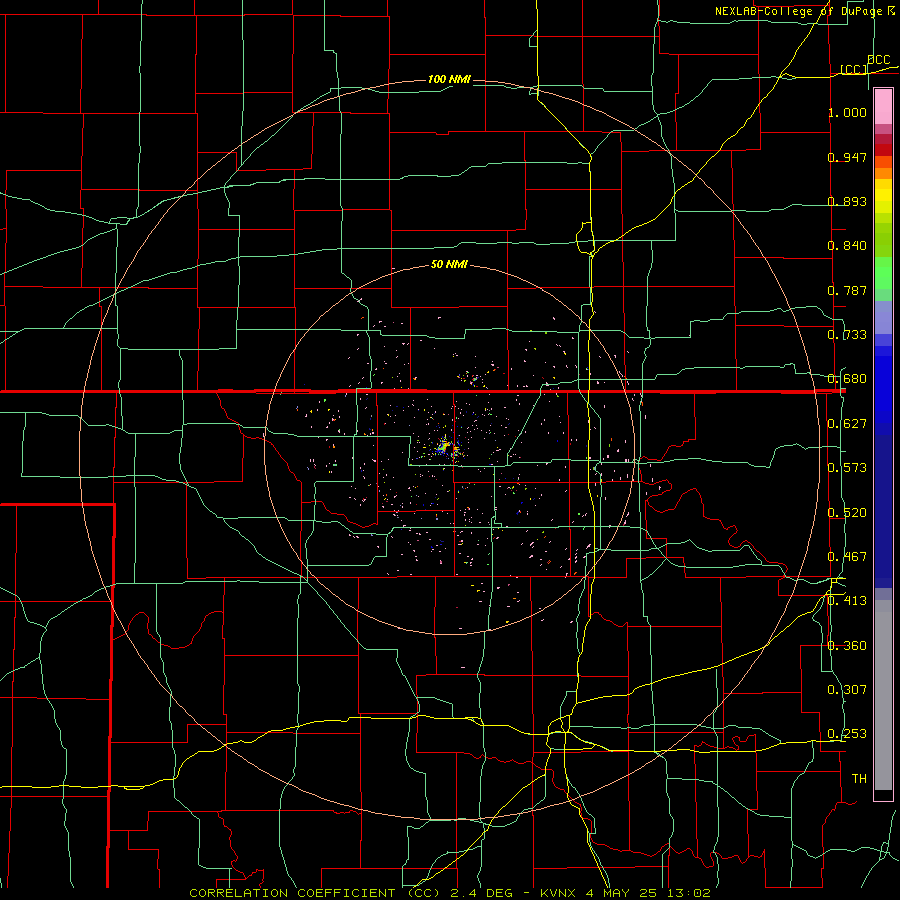The width and height of the screenshot is (900, 900).
Task: Click the [CC] product label by the legend
Action: (x=854, y=69)
